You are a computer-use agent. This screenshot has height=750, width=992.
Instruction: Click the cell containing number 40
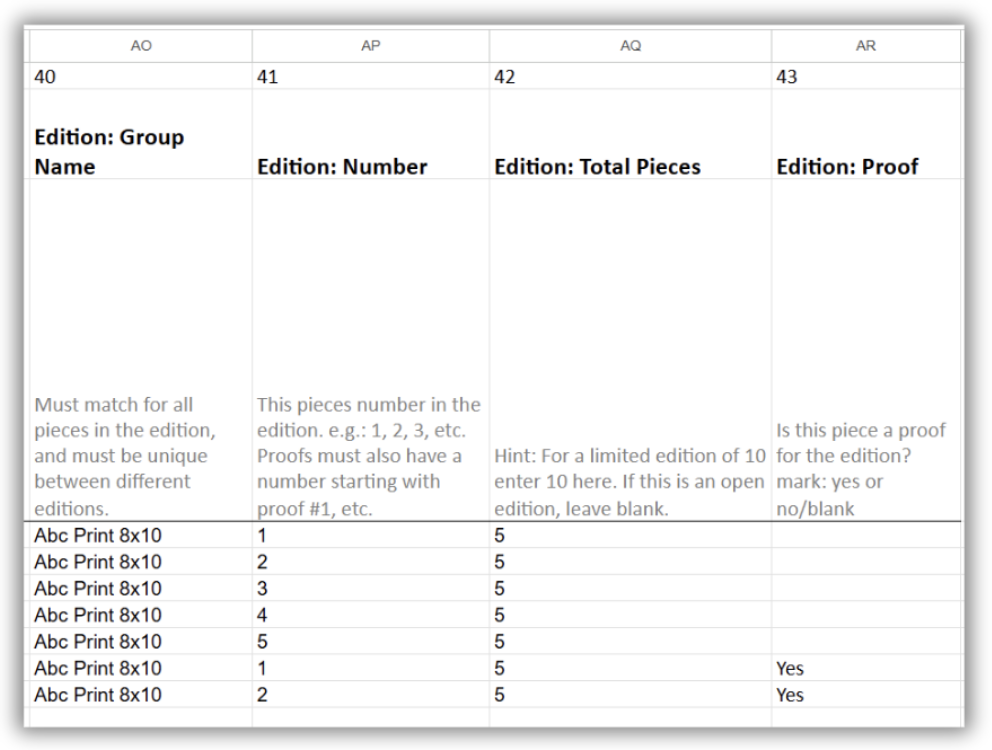click(140, 77)
